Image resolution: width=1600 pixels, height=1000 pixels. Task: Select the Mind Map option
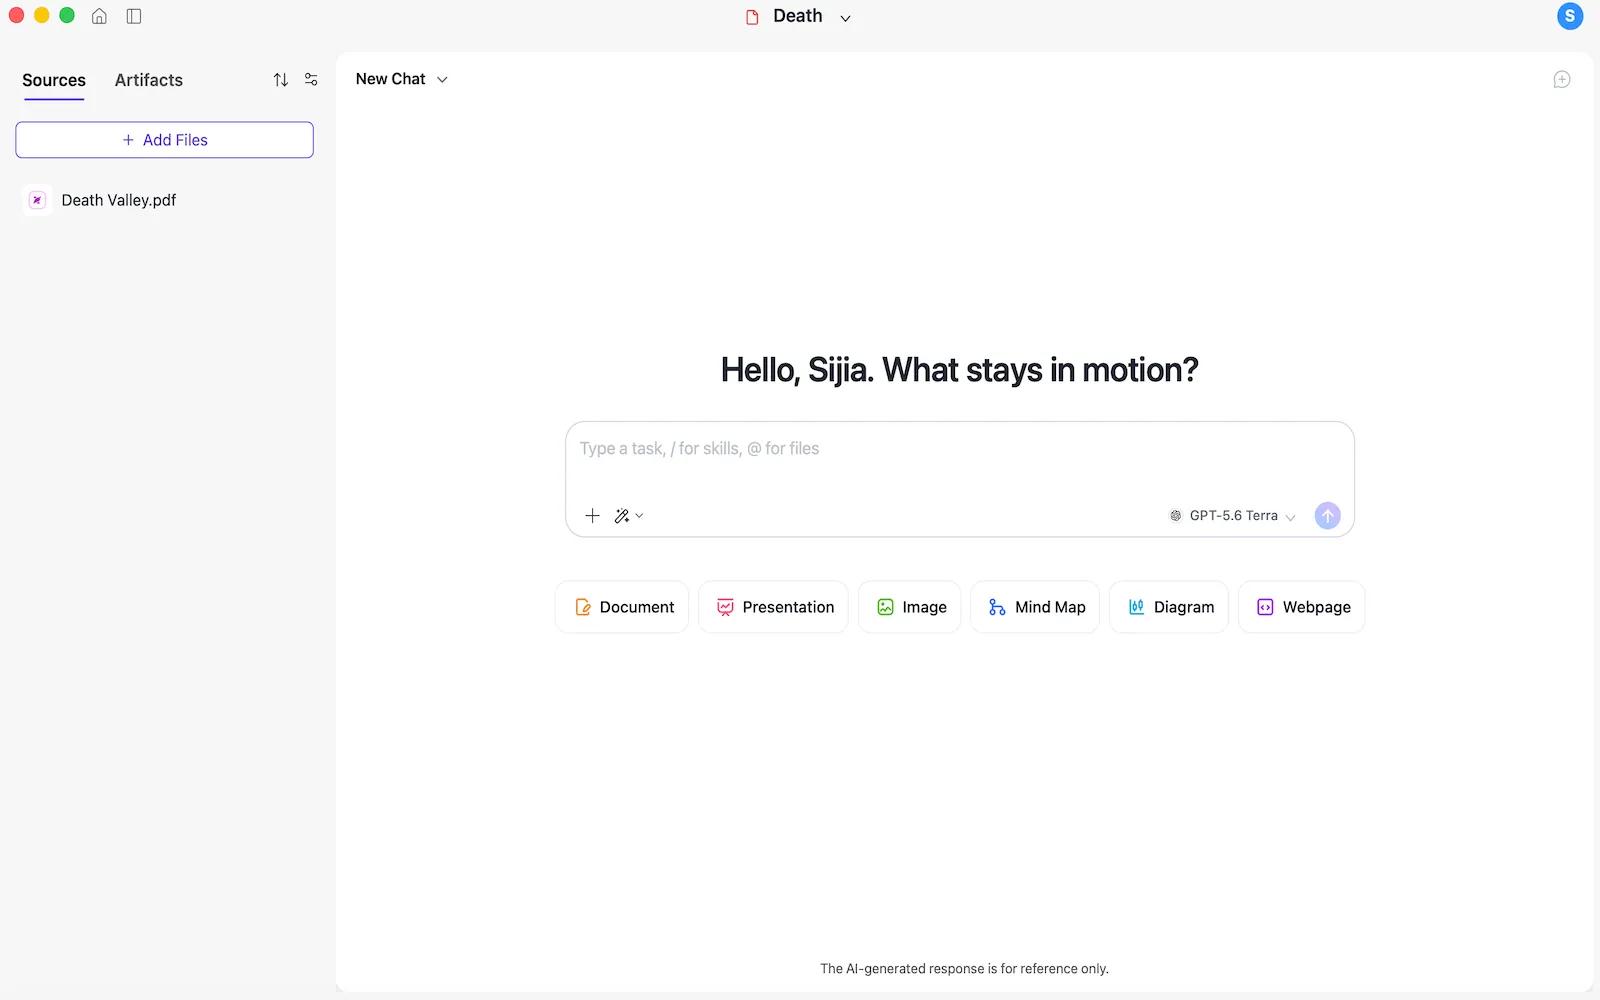coord(1035,607)
